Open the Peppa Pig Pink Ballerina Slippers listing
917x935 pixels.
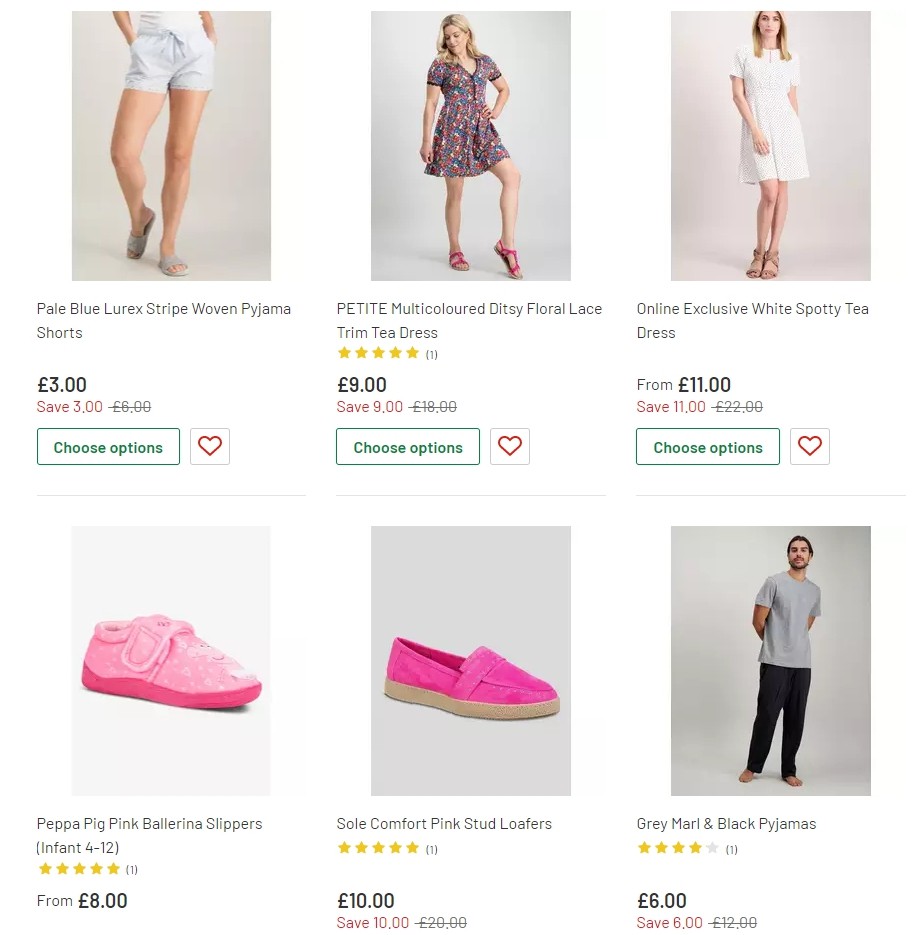click(148, 835)
